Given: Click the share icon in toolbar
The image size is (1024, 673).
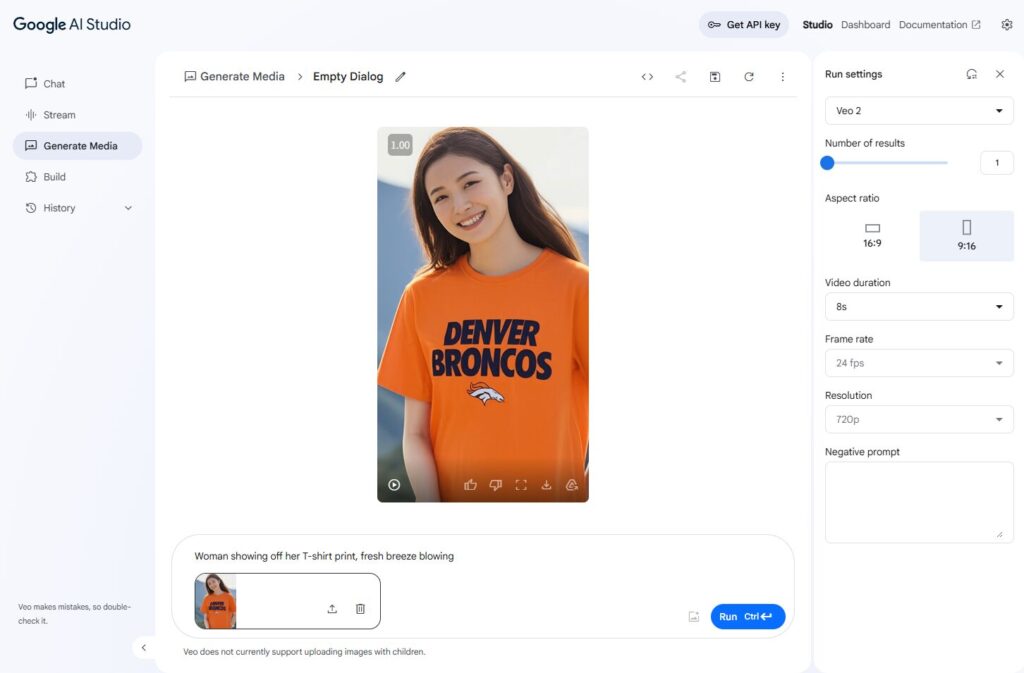Looking at the screenshot, I should pyautogui.click(x=680, y=77).
